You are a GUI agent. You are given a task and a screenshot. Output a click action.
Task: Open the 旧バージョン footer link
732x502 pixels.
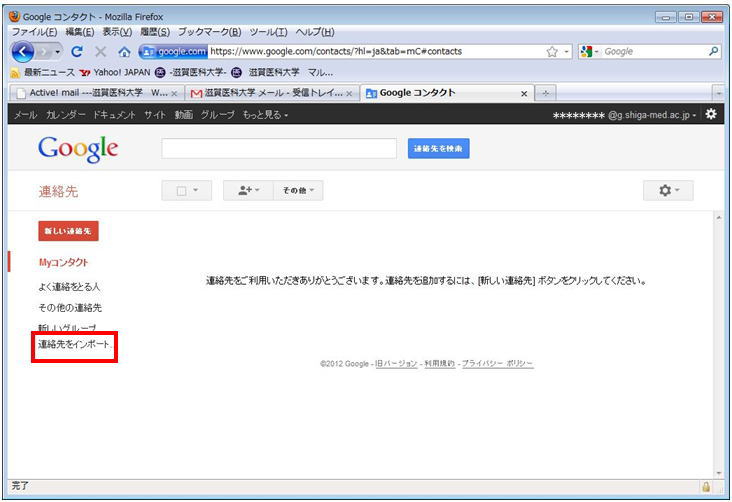pos(396,364)
